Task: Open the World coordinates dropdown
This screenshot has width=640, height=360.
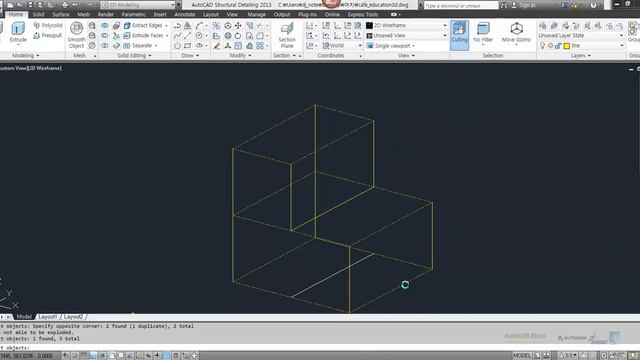Action: coord(342,46)
